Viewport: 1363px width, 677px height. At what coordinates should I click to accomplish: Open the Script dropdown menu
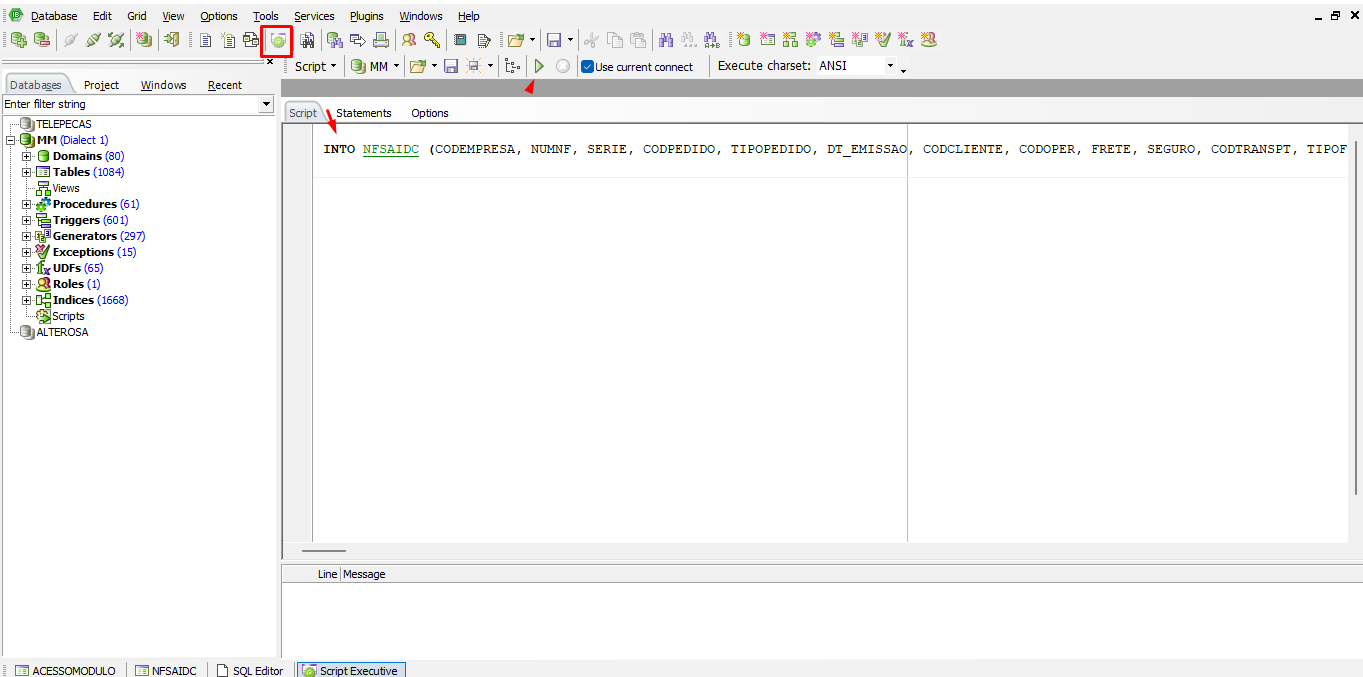(x=315, y=66)
